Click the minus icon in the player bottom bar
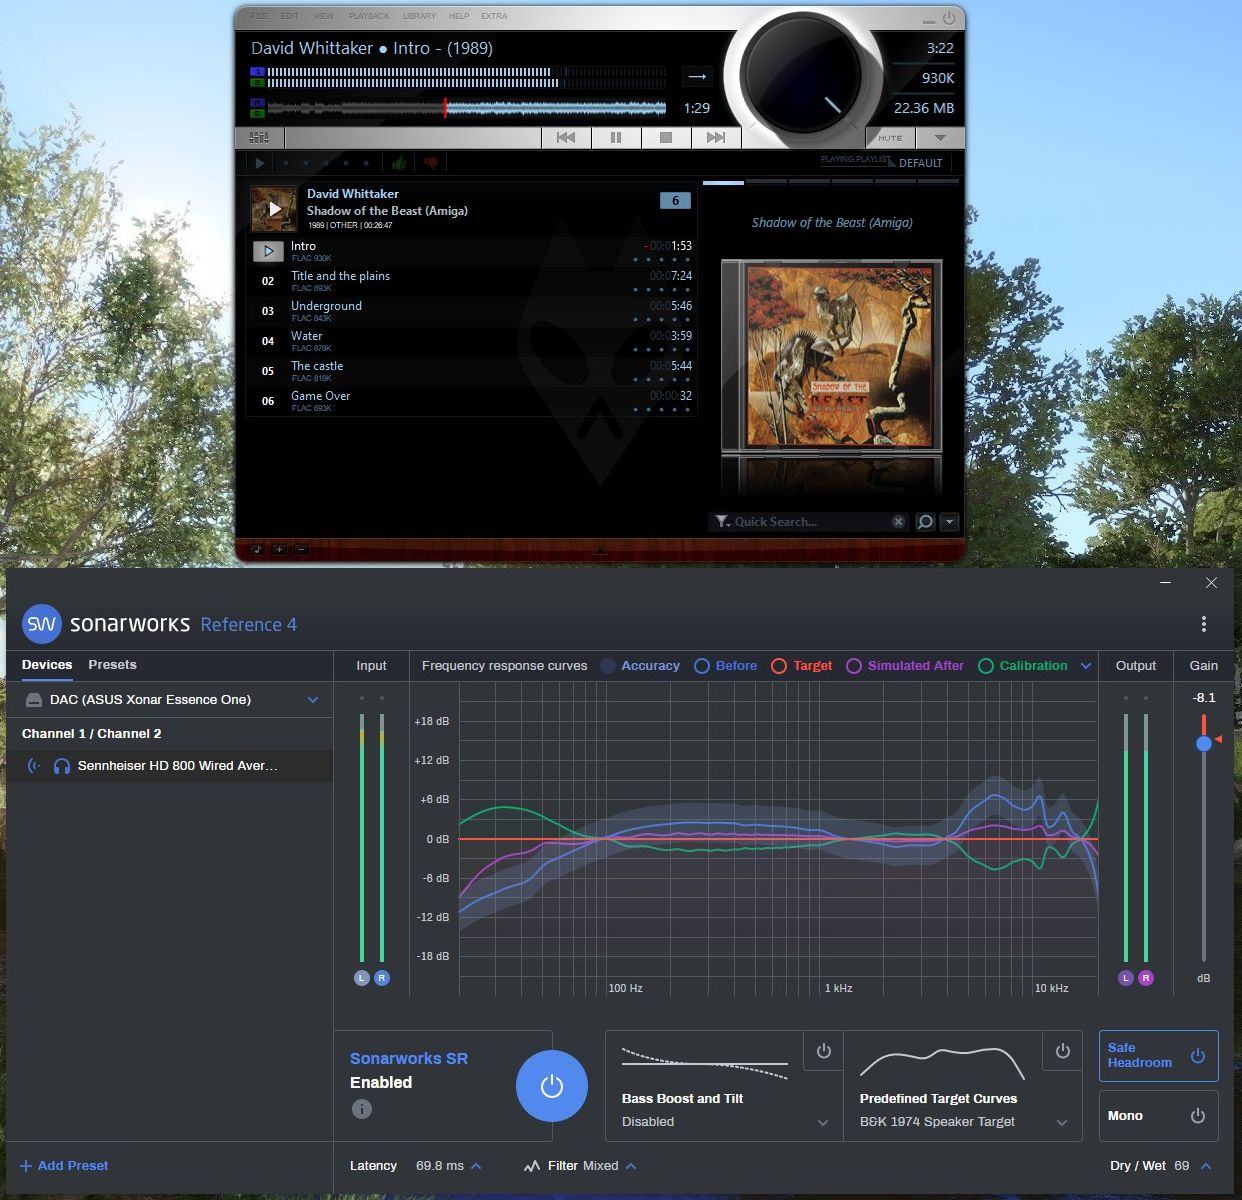The height and width of the screenshot is (1200, 1242). pos(301,549)
